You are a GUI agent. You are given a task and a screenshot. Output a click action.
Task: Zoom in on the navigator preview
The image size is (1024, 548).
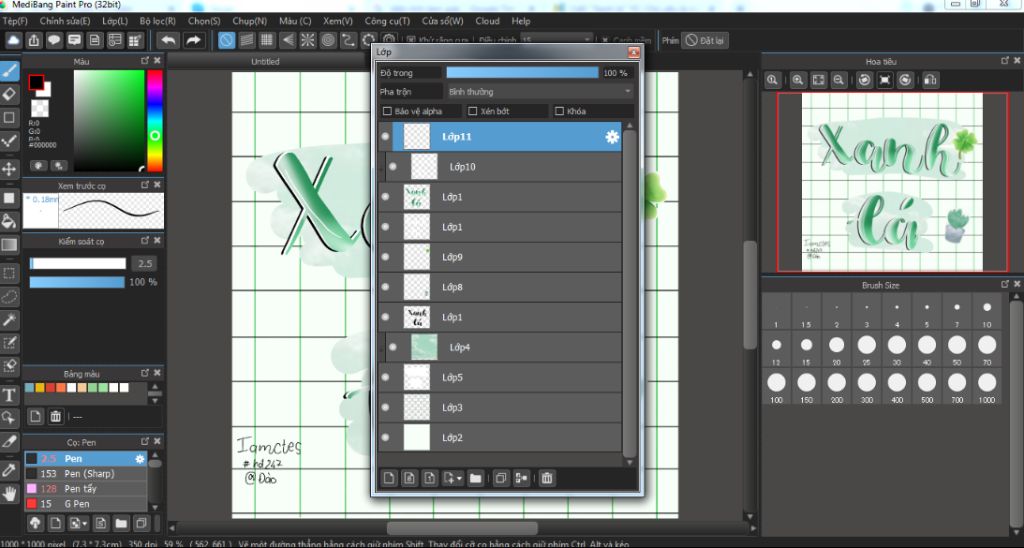point(797,80)
